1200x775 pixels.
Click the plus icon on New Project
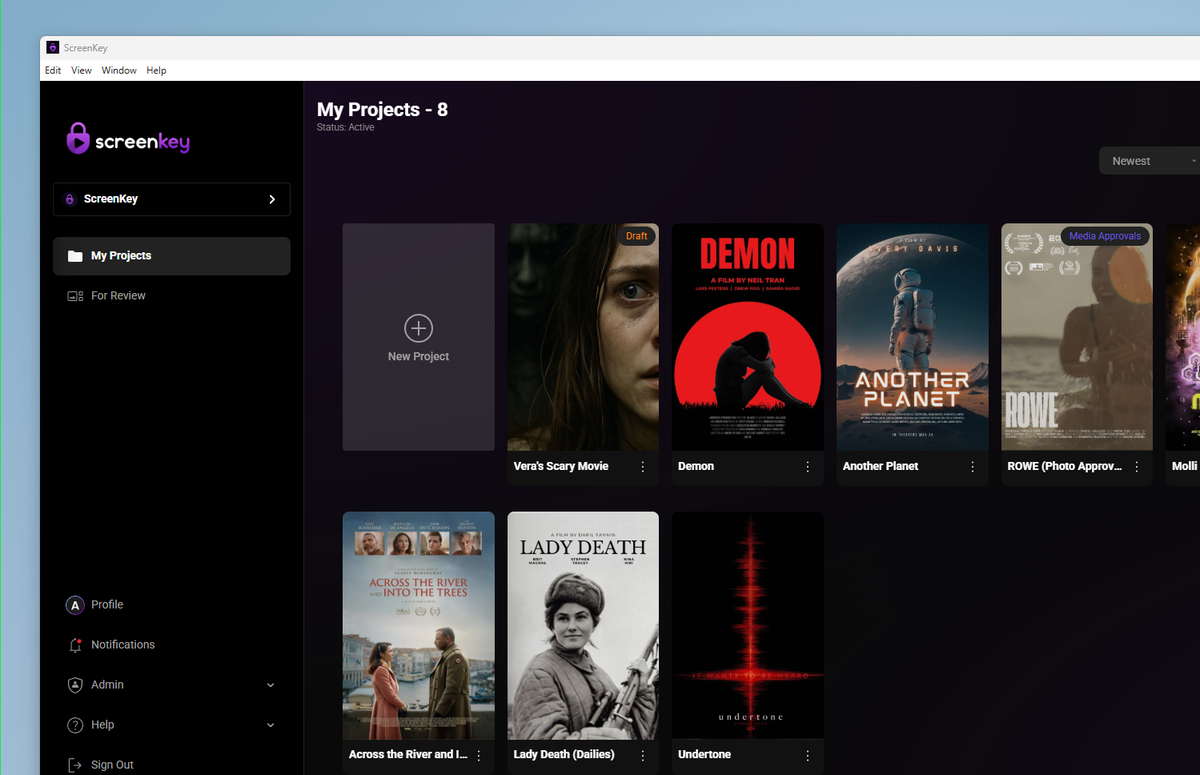(x=418, y=328)
